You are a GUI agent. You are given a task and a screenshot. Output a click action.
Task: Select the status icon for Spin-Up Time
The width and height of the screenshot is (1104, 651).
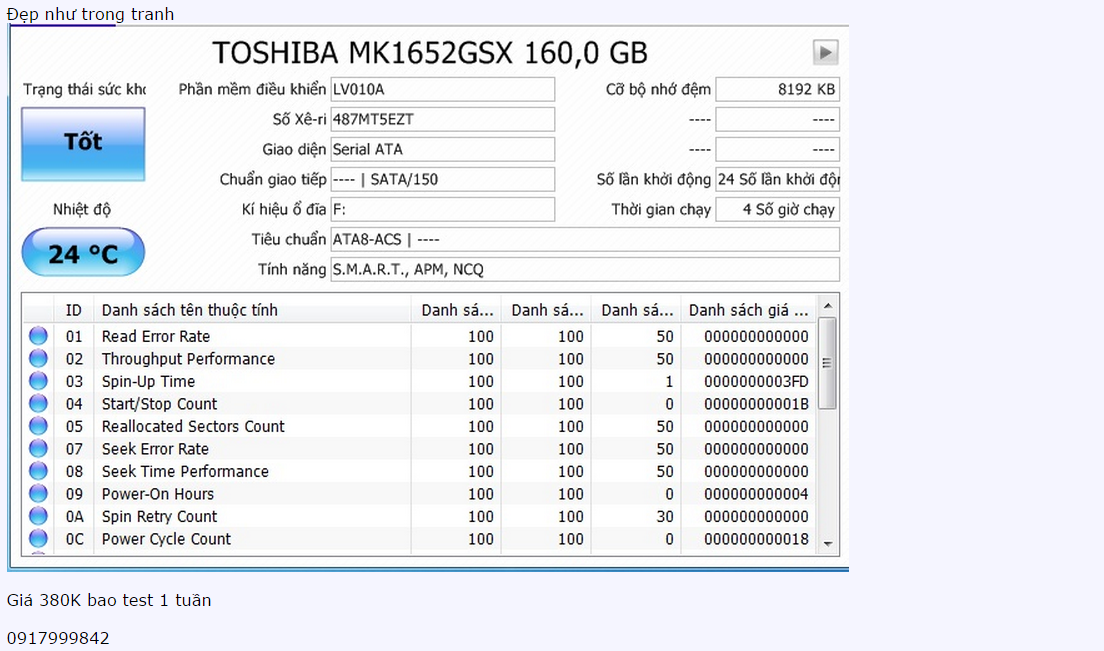(x=38, y=381)
